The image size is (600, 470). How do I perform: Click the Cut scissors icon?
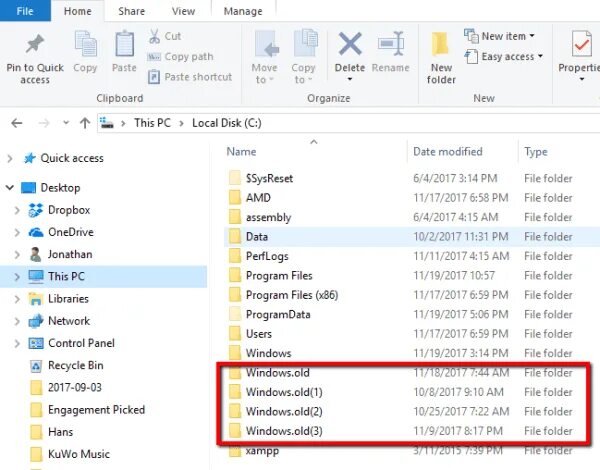(154, 36)
